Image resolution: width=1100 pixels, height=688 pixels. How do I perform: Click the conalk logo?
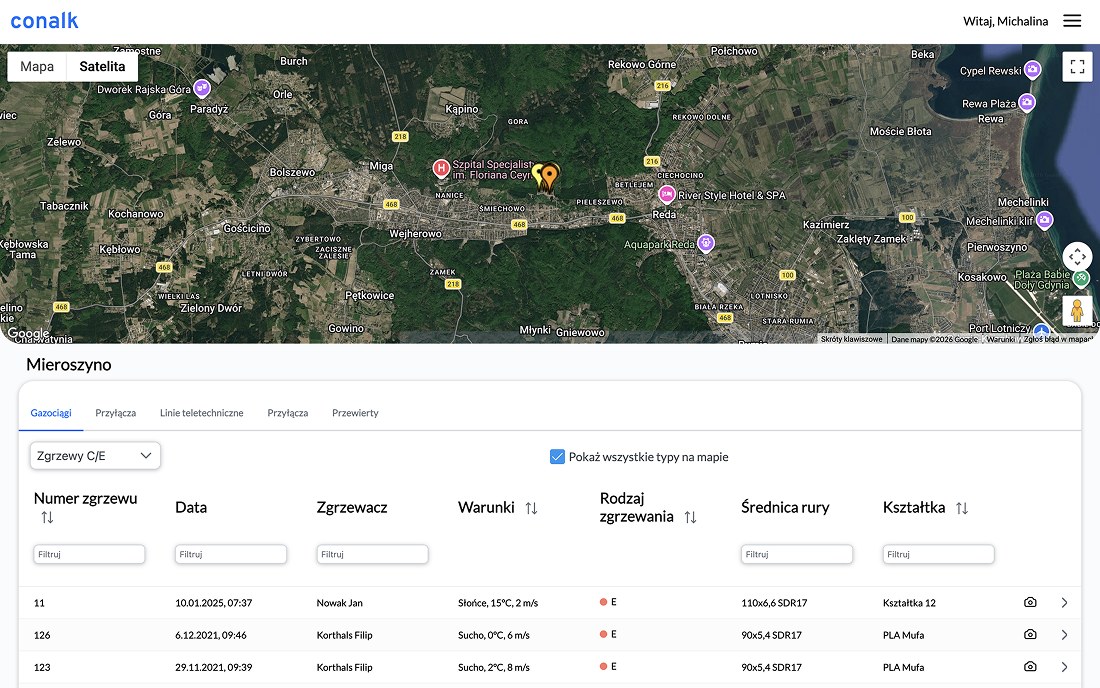point(44,21)
